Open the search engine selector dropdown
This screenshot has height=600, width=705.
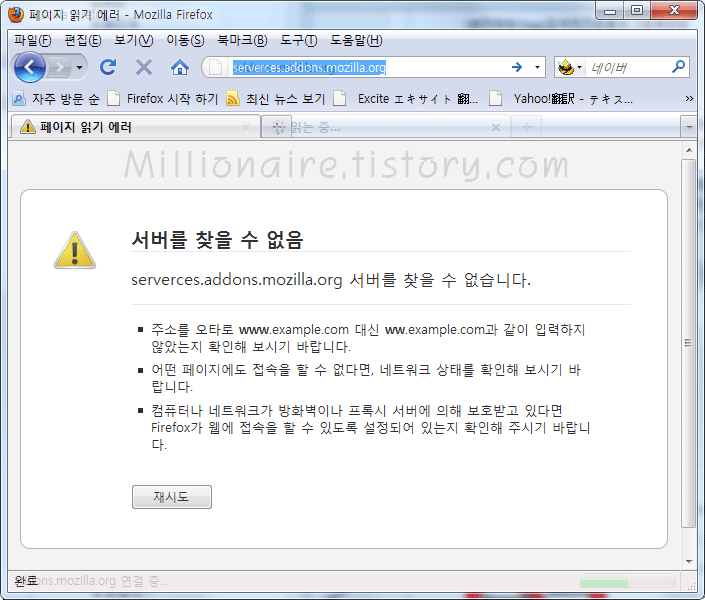[570, 68]
